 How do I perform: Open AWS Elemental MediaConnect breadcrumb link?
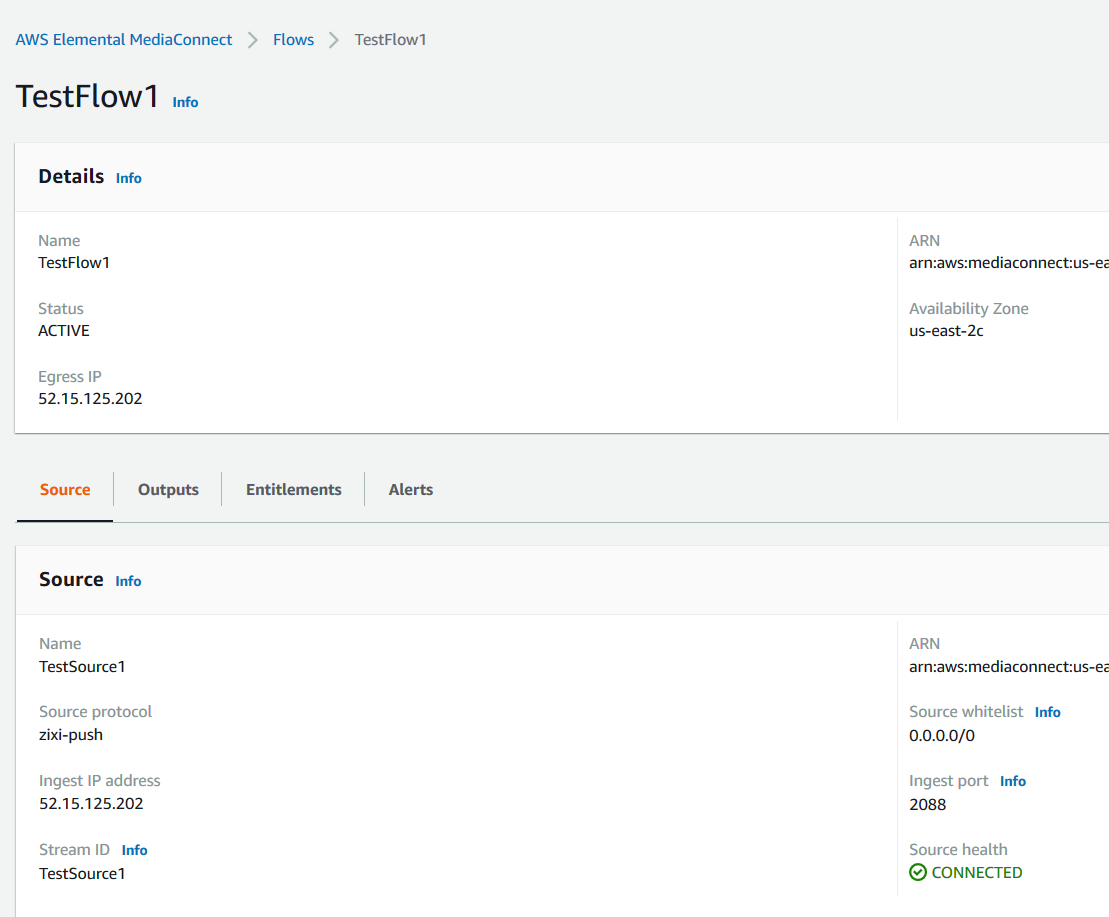click(x=124, y=40)
